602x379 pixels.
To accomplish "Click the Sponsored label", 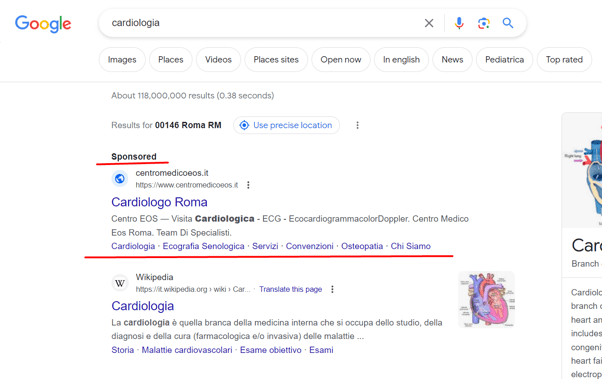I will click(x=134, y=157).
